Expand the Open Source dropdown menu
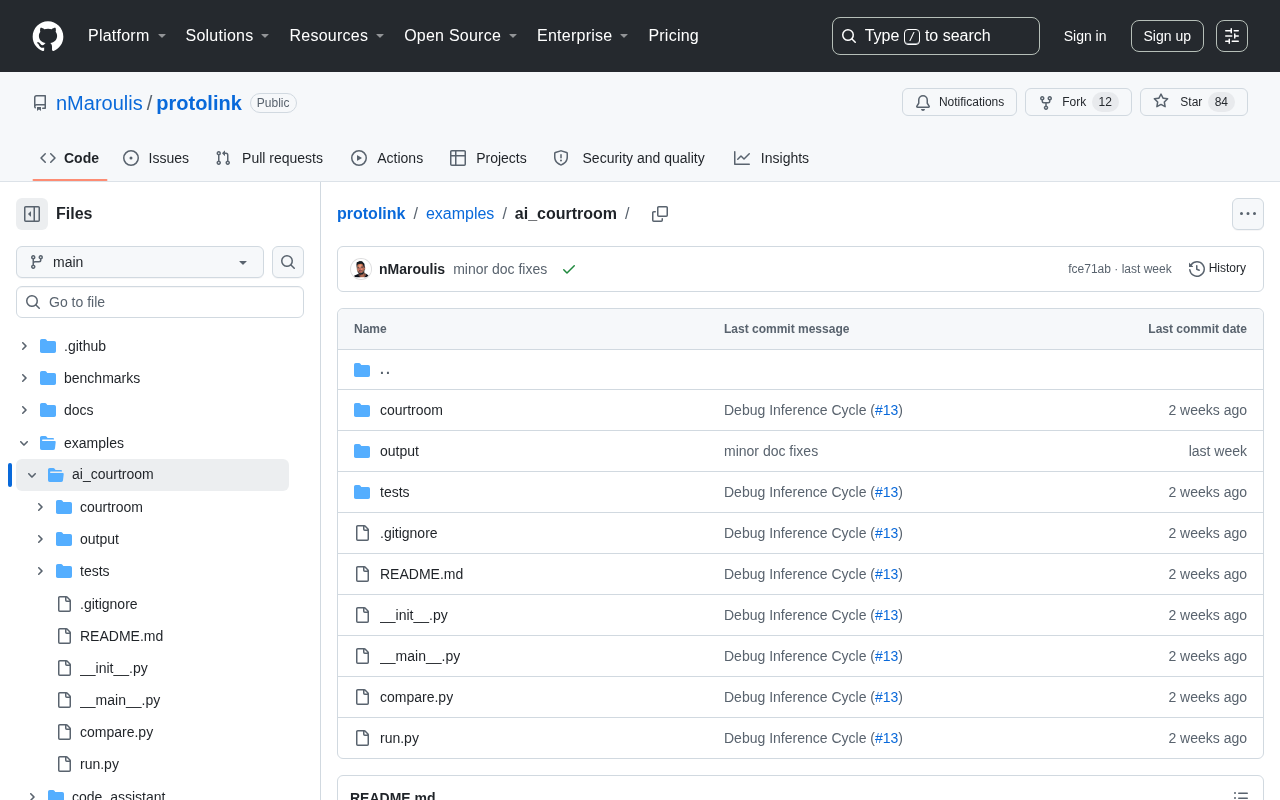Viewport: 1280px width, 800px height. (461, 36)
